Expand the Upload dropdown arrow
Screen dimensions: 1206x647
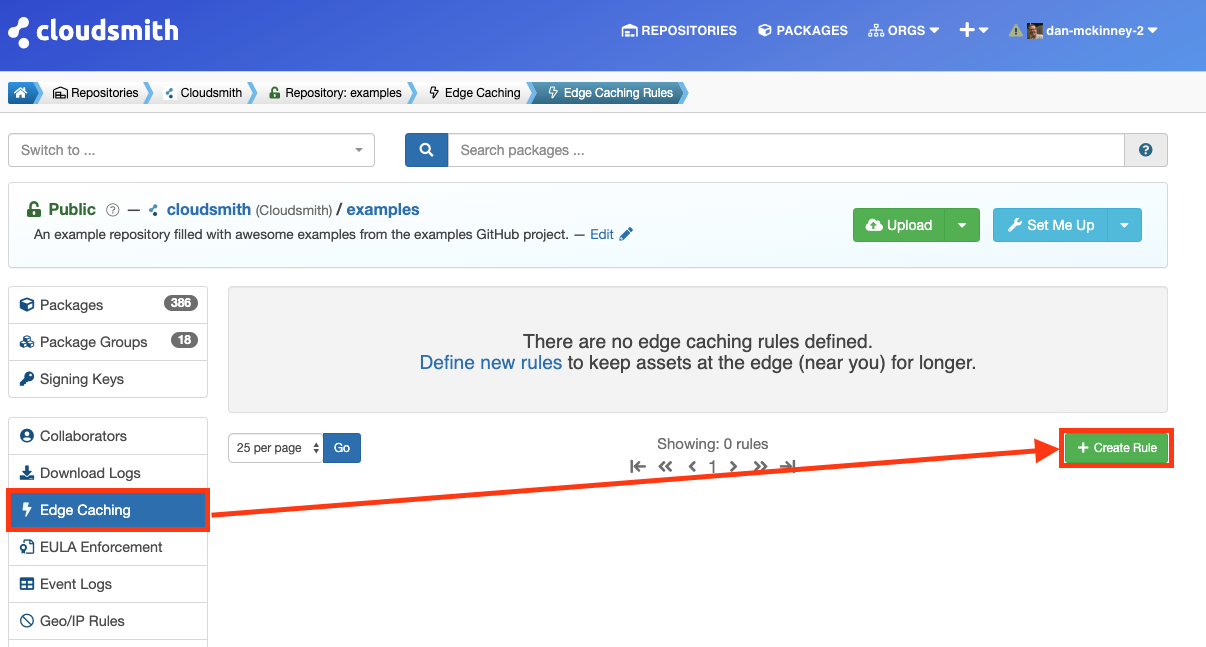pos(962,225)
